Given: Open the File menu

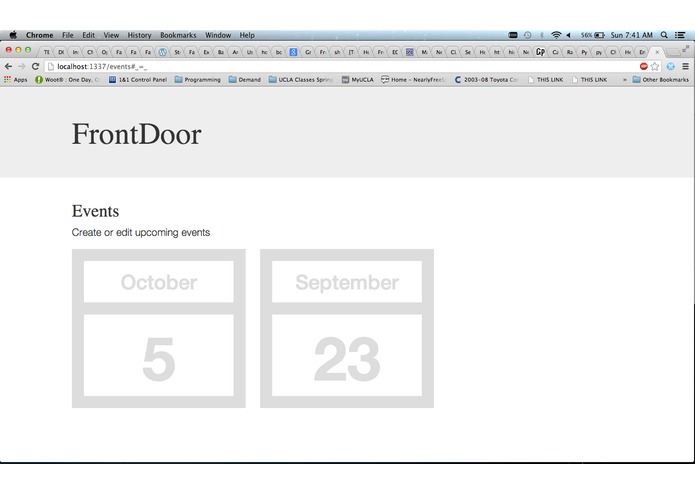Looking at the screenshot, I should (68, 35).
